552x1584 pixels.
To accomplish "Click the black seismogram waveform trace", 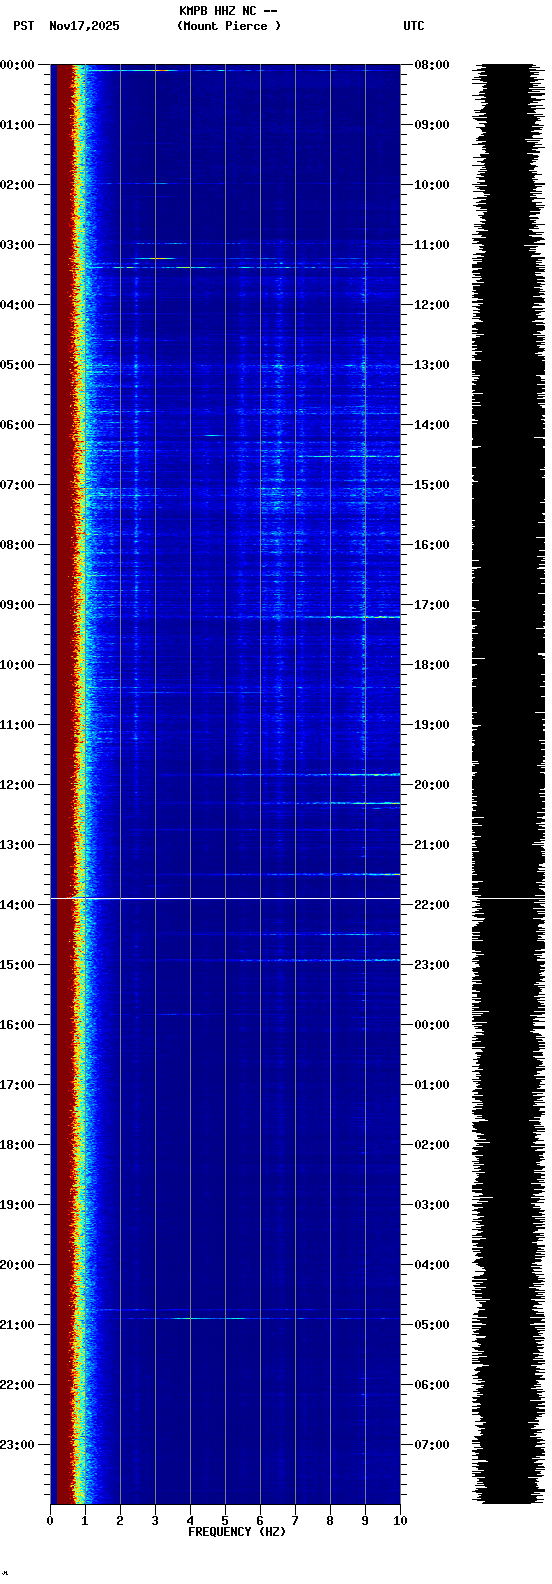I will click(x=509, y=784).
